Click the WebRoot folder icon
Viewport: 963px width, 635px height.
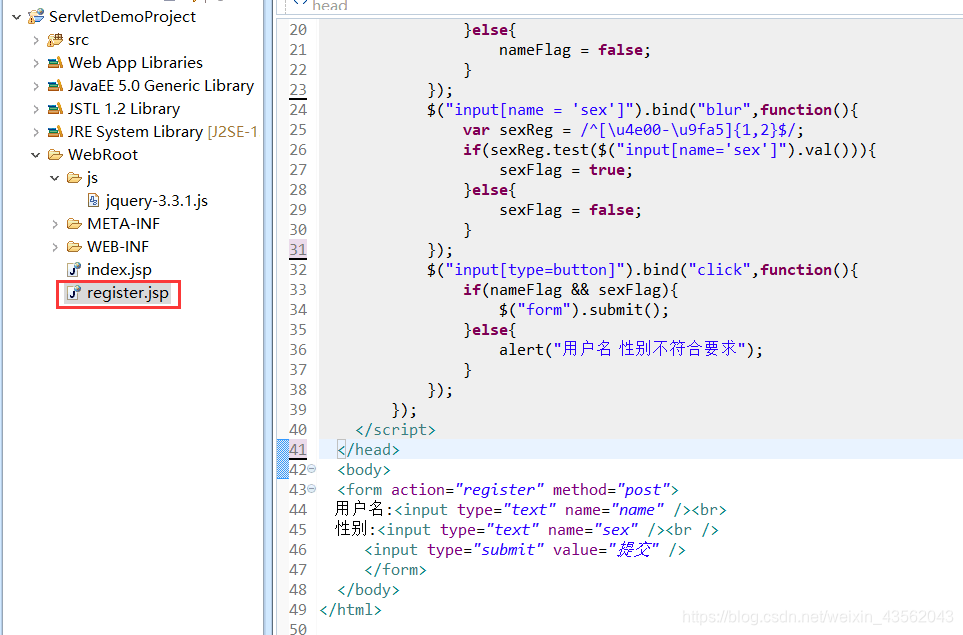pos(55,155)
